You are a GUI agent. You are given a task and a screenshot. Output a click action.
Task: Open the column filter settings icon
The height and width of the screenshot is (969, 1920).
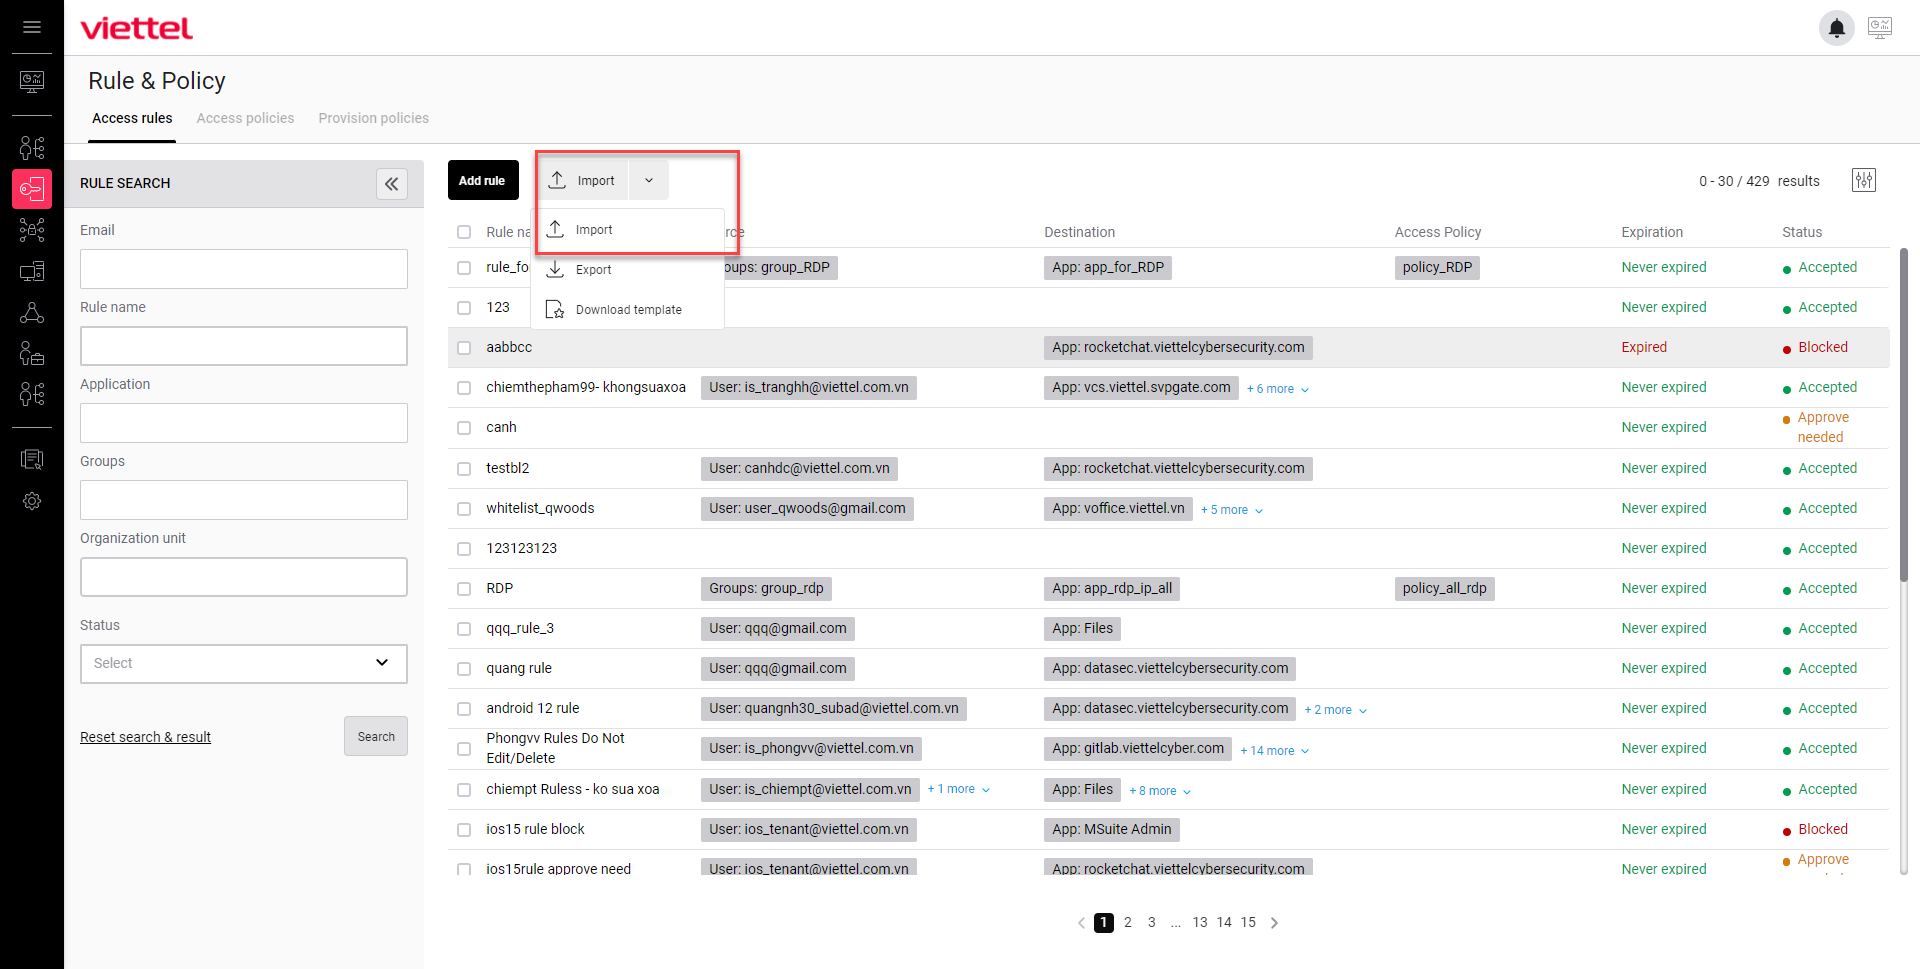1864,180
